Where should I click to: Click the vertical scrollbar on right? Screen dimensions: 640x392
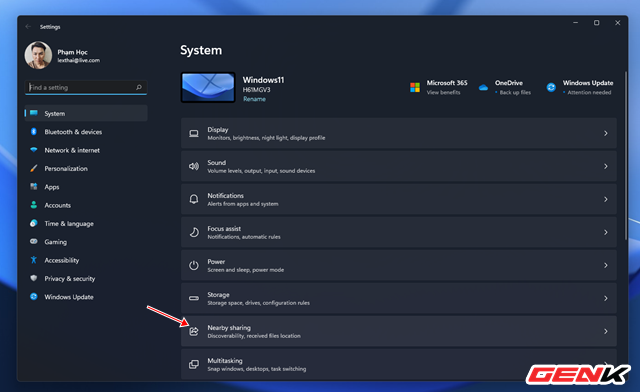click(x=626, y=155)
